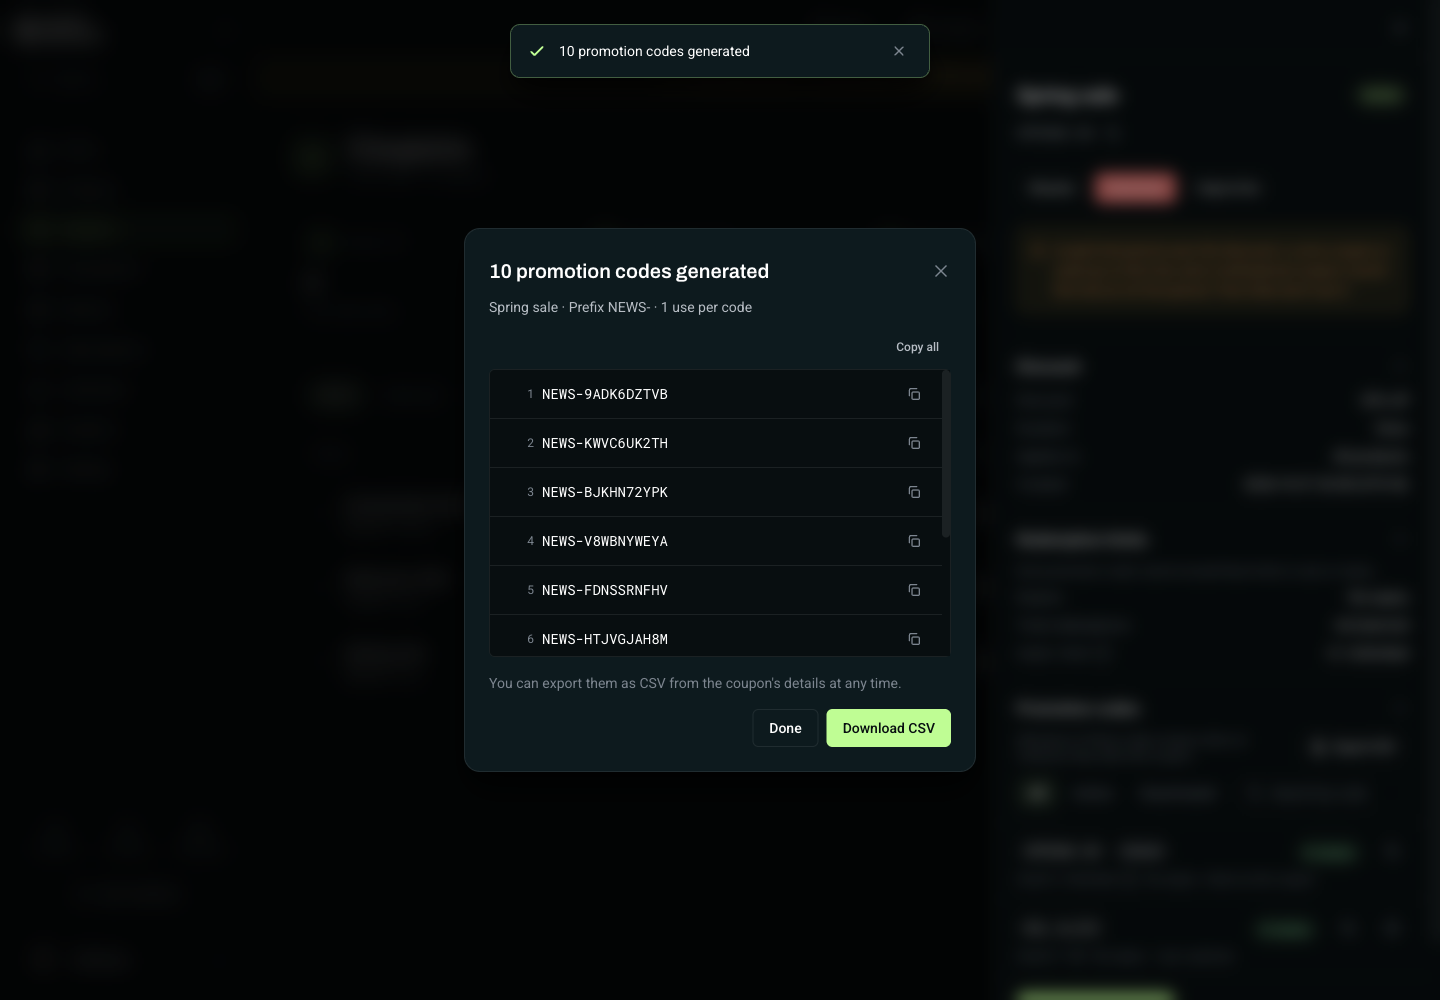
Task: Click the green checkmark in the toast
Action: pyautogui.click(x=537, y=51)
